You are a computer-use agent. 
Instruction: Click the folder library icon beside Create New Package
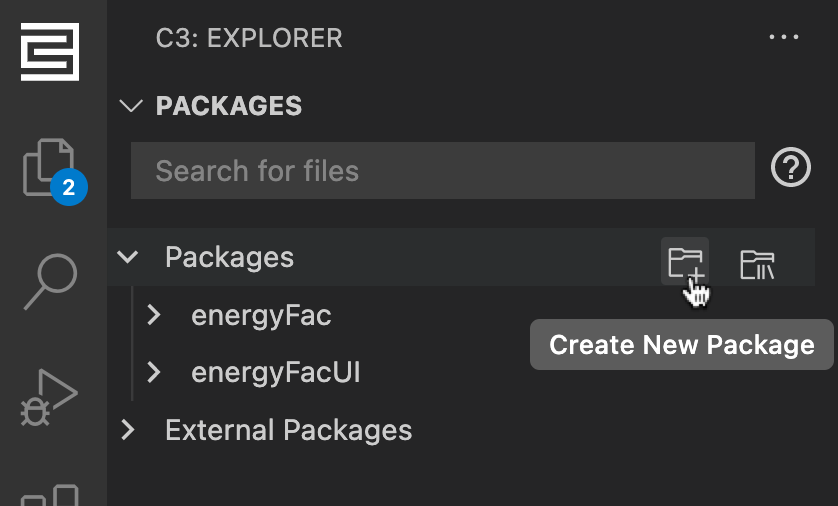coord(757,264)
